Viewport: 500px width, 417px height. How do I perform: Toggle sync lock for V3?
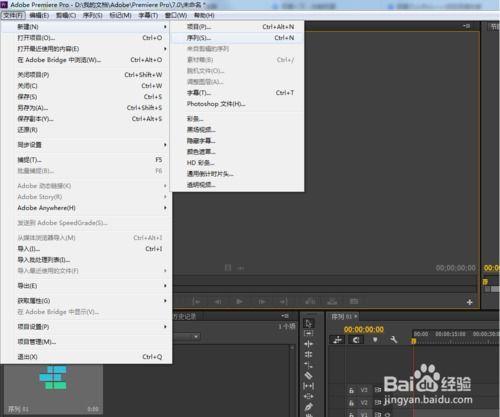tap(377, 390)
